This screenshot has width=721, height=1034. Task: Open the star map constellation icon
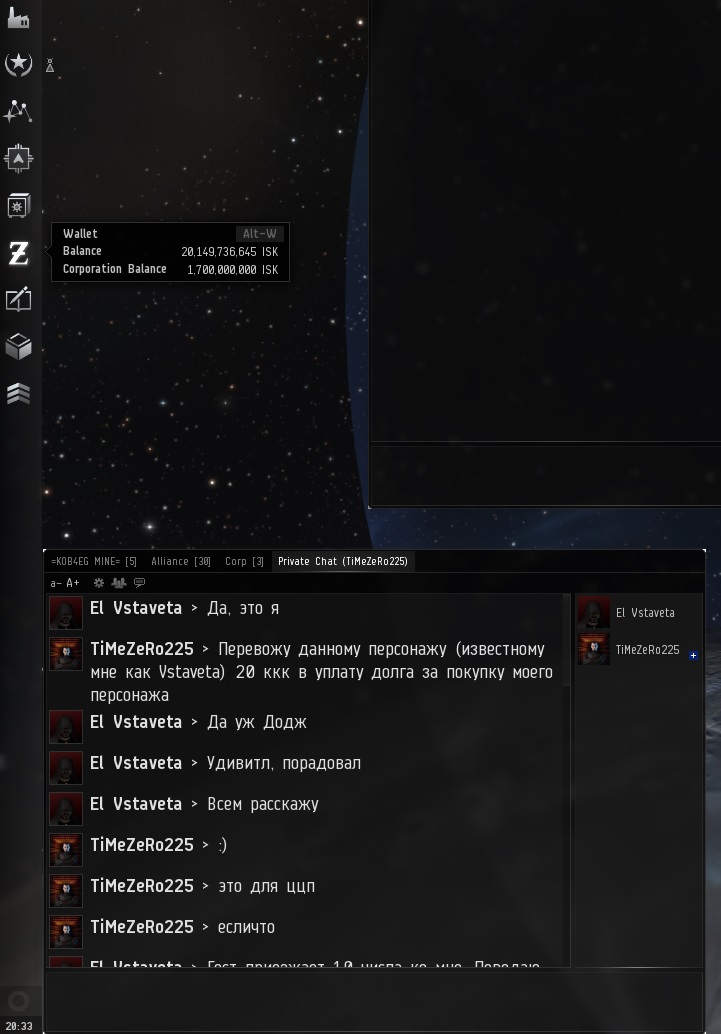[18, 111]
